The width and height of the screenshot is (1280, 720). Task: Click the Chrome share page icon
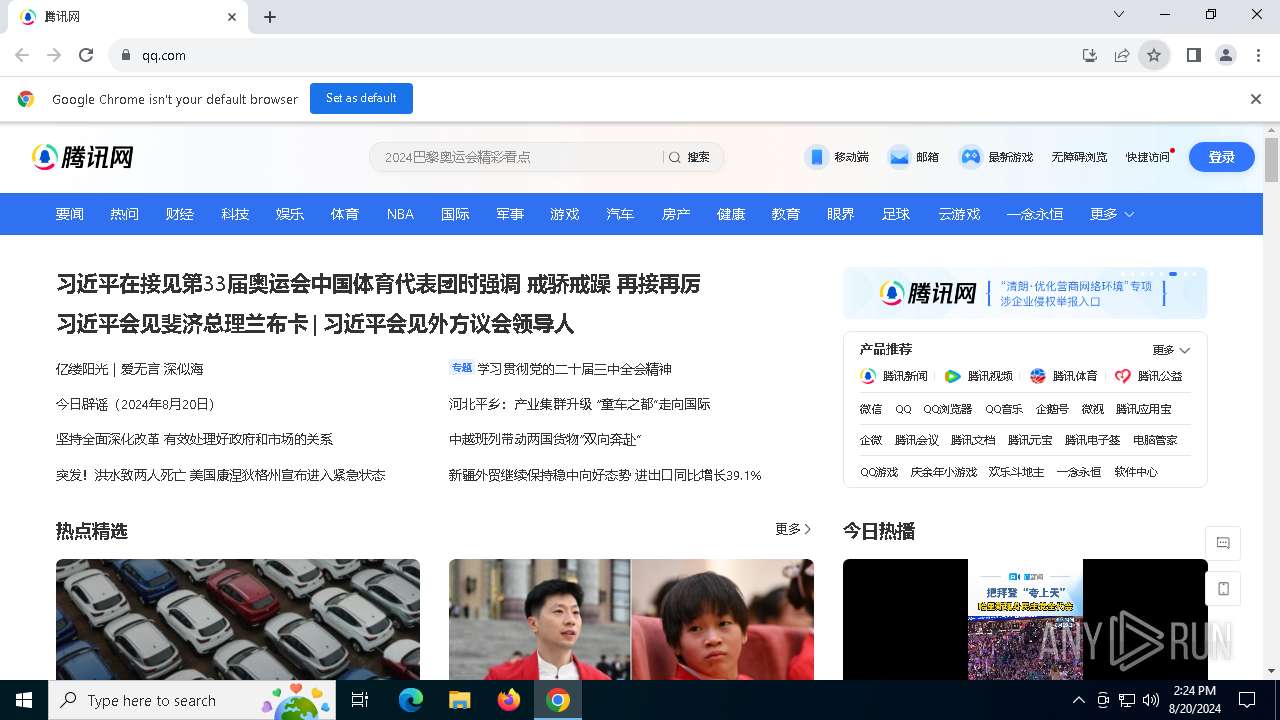(x=1122, y=56)
